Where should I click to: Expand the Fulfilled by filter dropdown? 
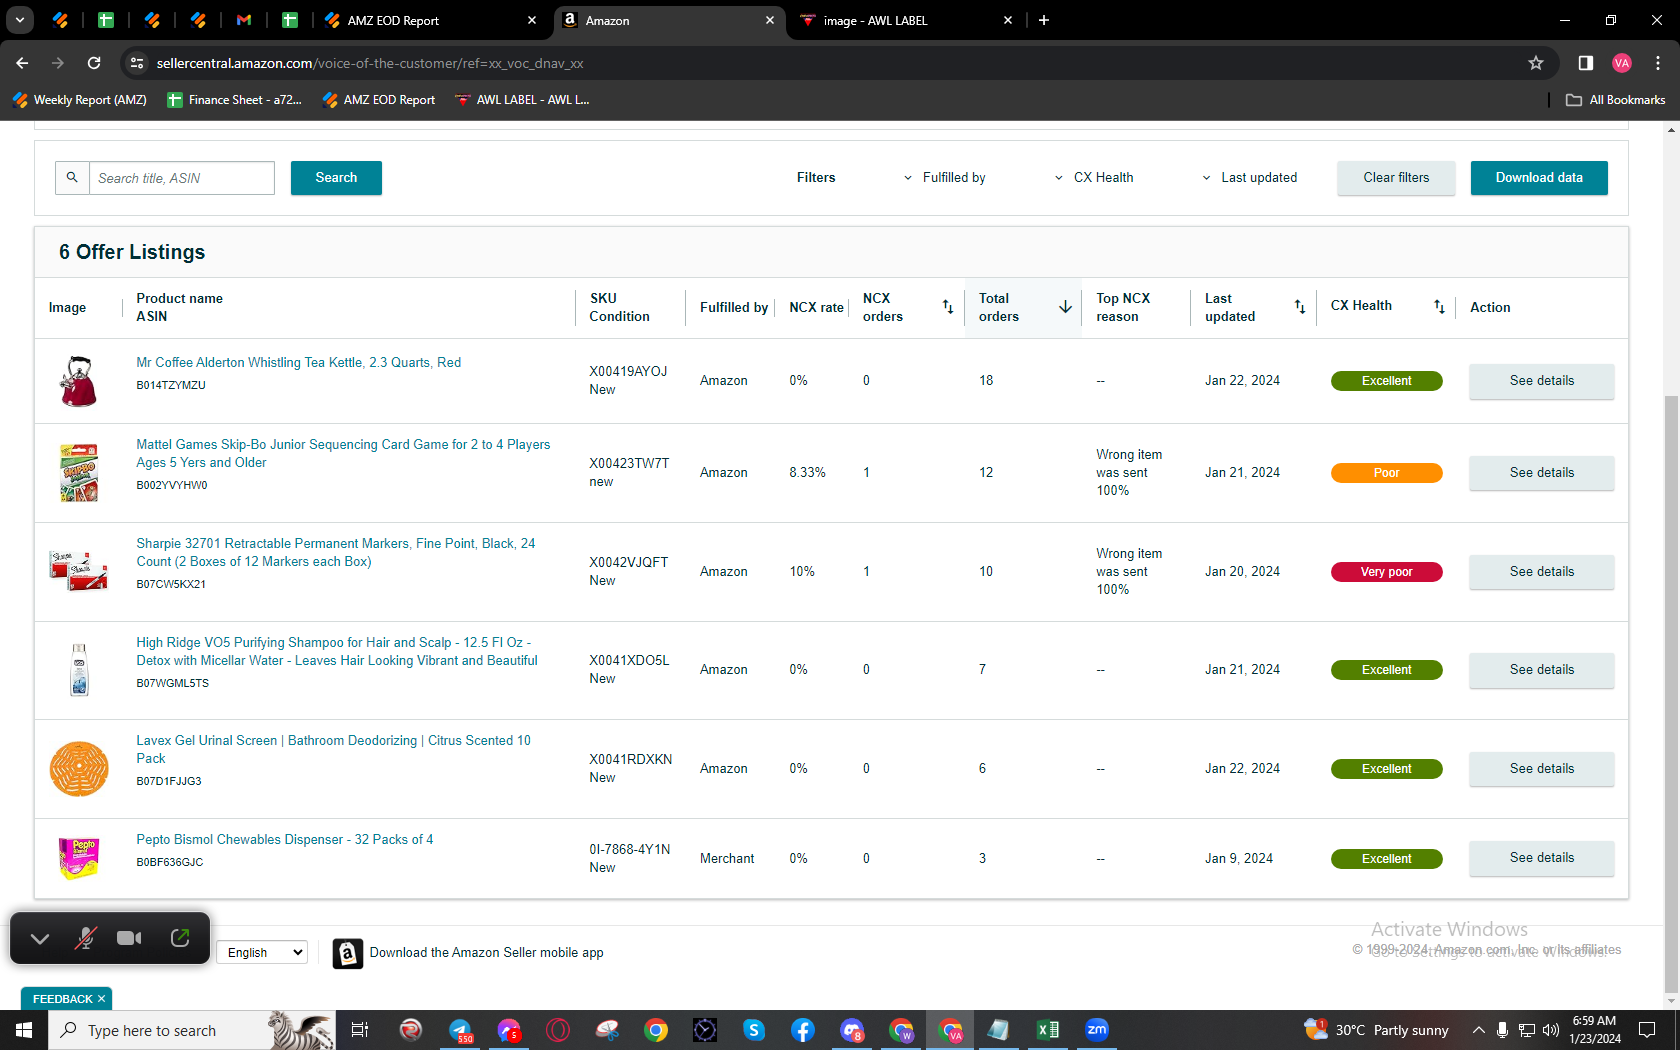pyautogui.click(x=945, y=178)
